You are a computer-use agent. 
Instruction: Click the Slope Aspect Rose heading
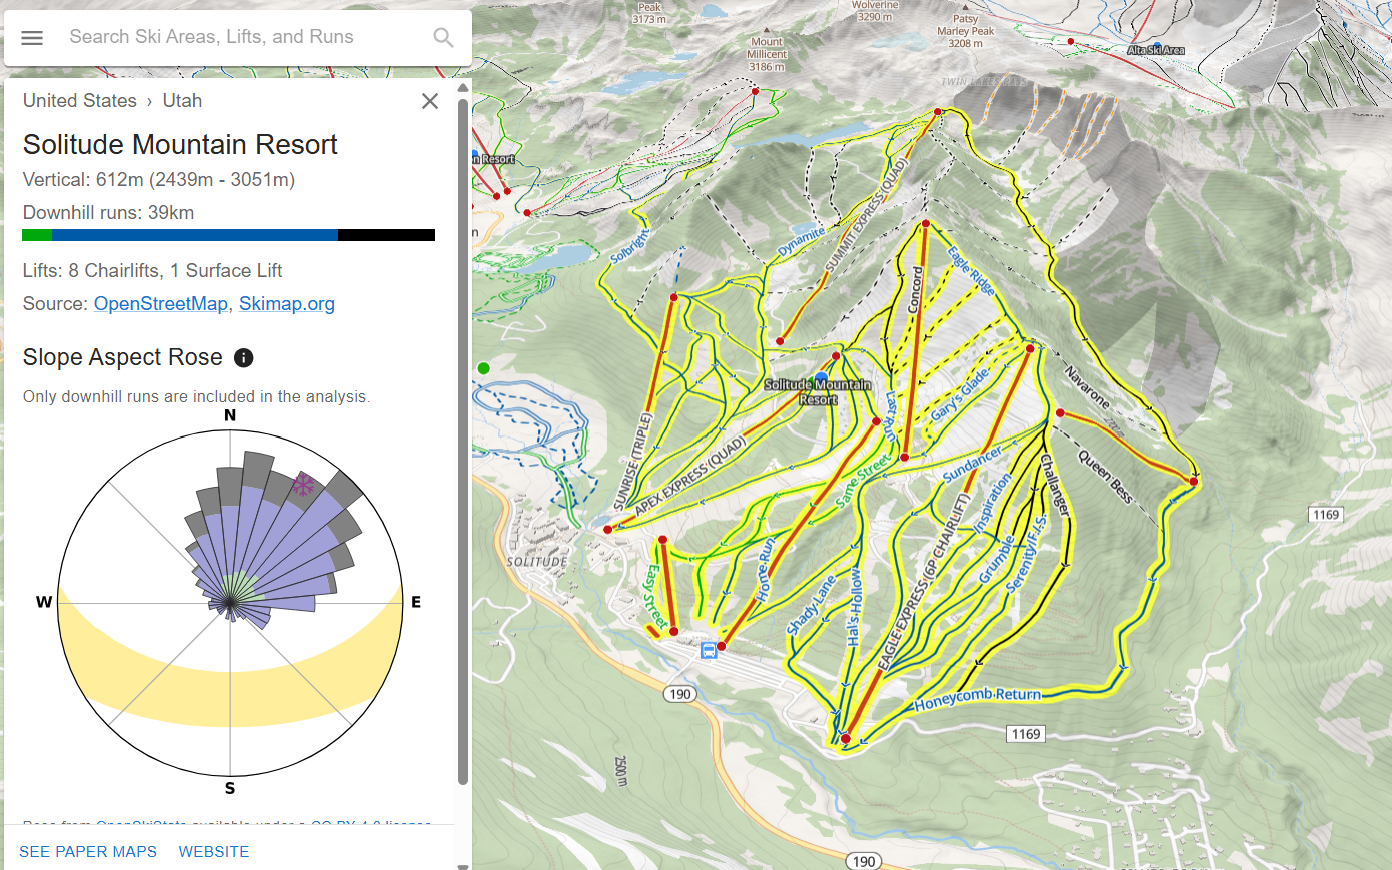pos(123,357)
